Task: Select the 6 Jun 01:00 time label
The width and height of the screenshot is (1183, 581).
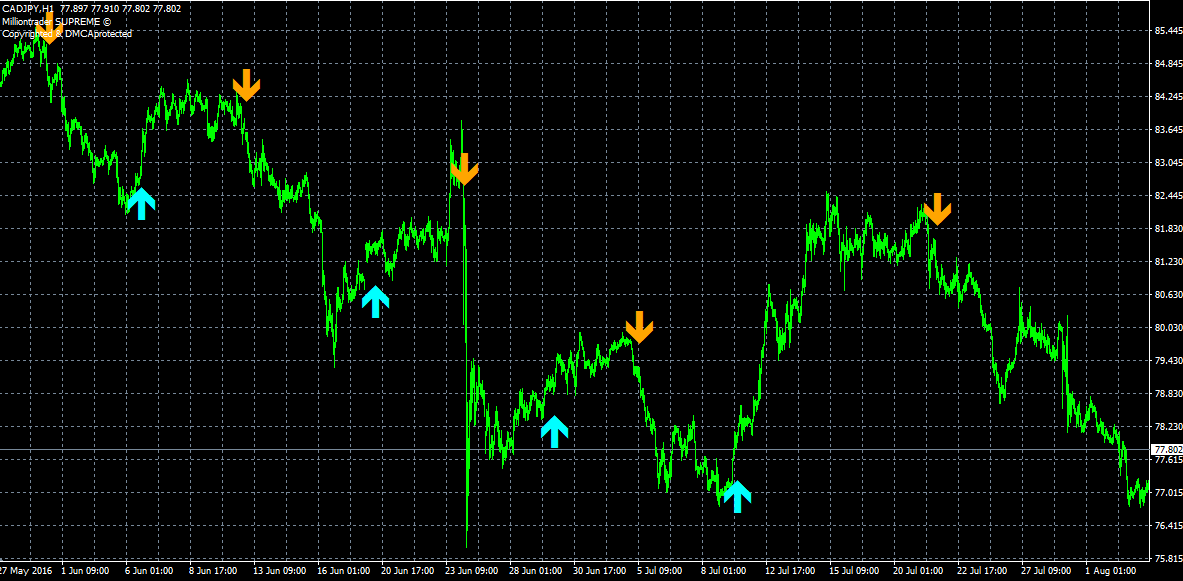Action: pos(149,570)
